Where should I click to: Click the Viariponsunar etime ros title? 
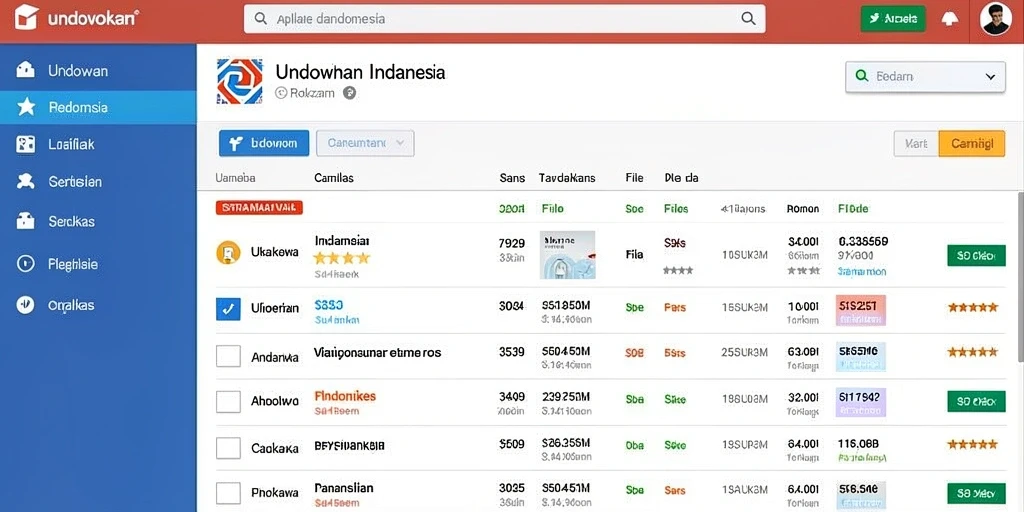(x=377, y=353)
